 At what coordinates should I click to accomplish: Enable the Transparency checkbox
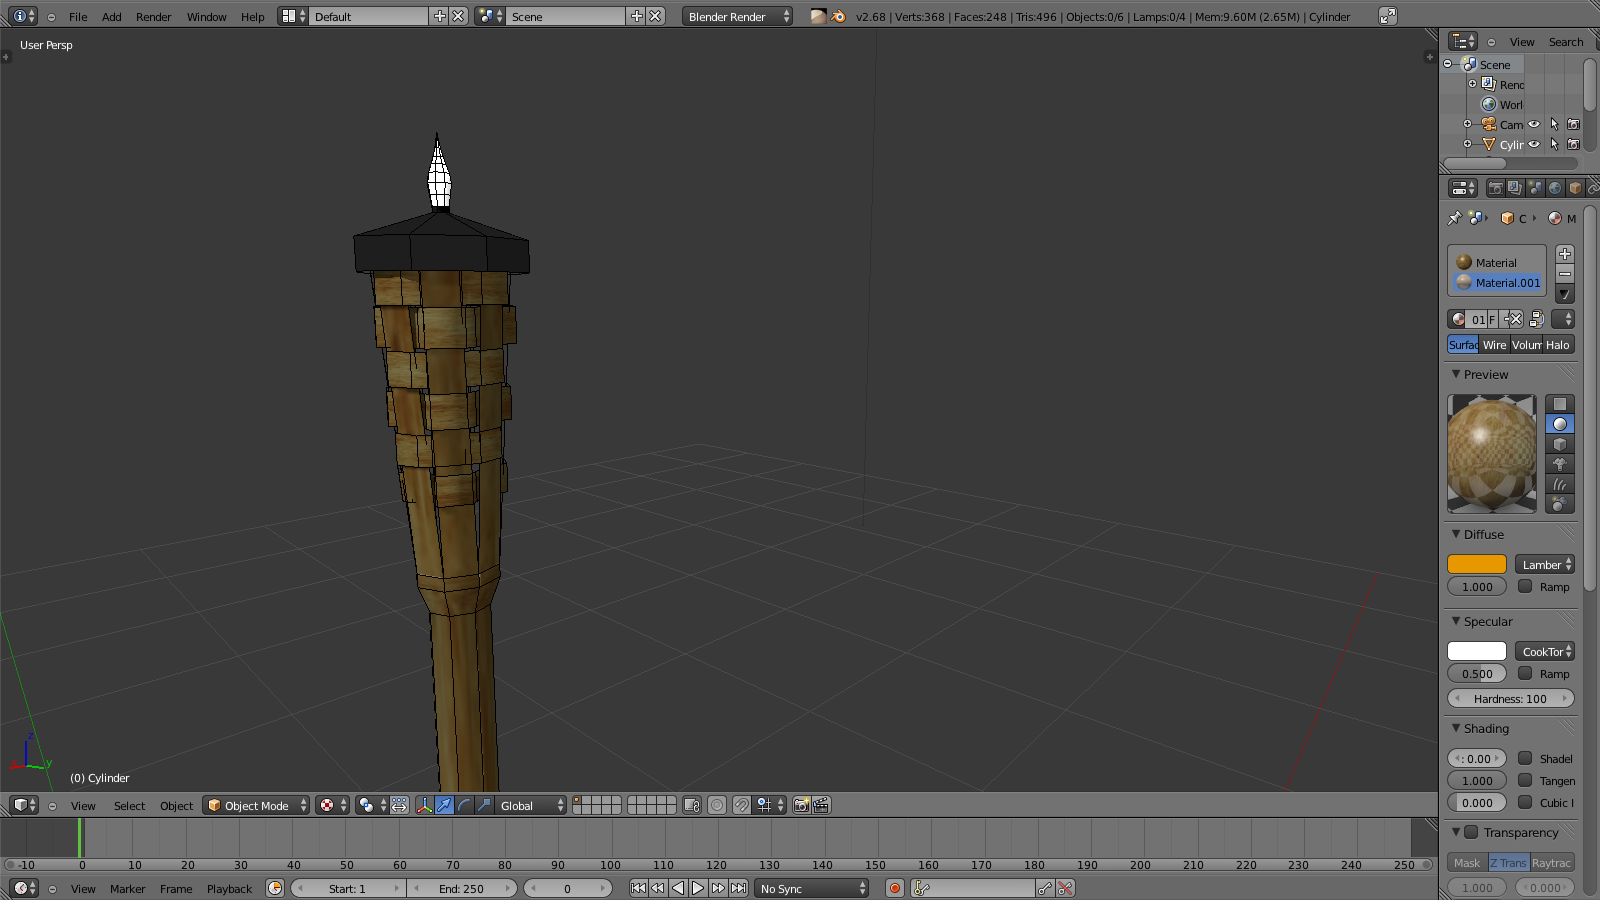click(x=1471, y=832)
